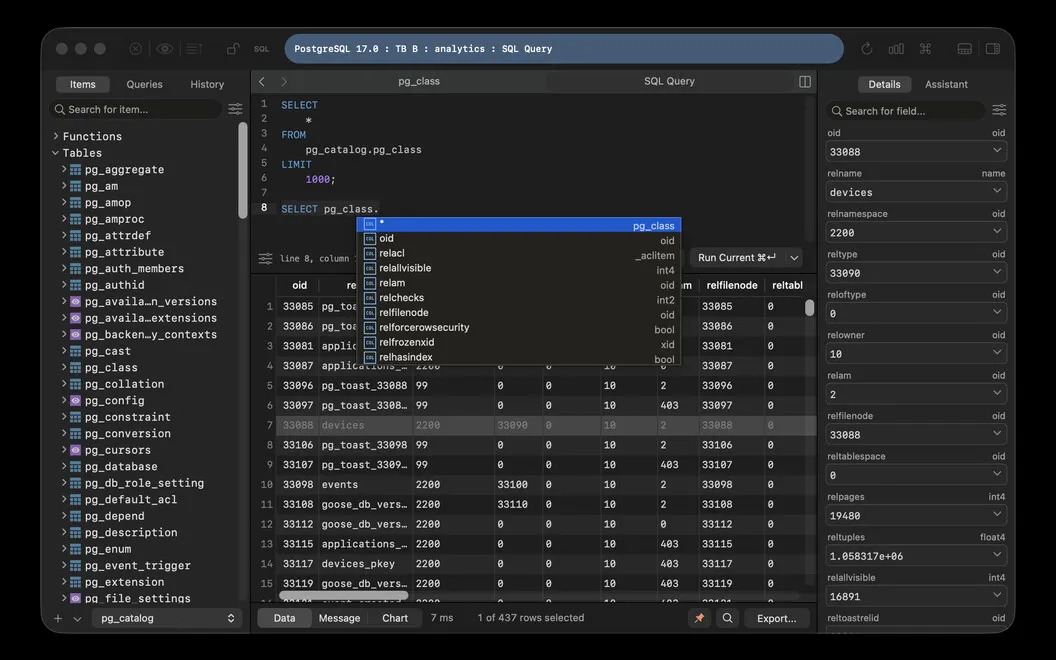The width and height of the screenshot is (1056, 660).
Task: Click the relfilenode column header
Action: [731, 286]
